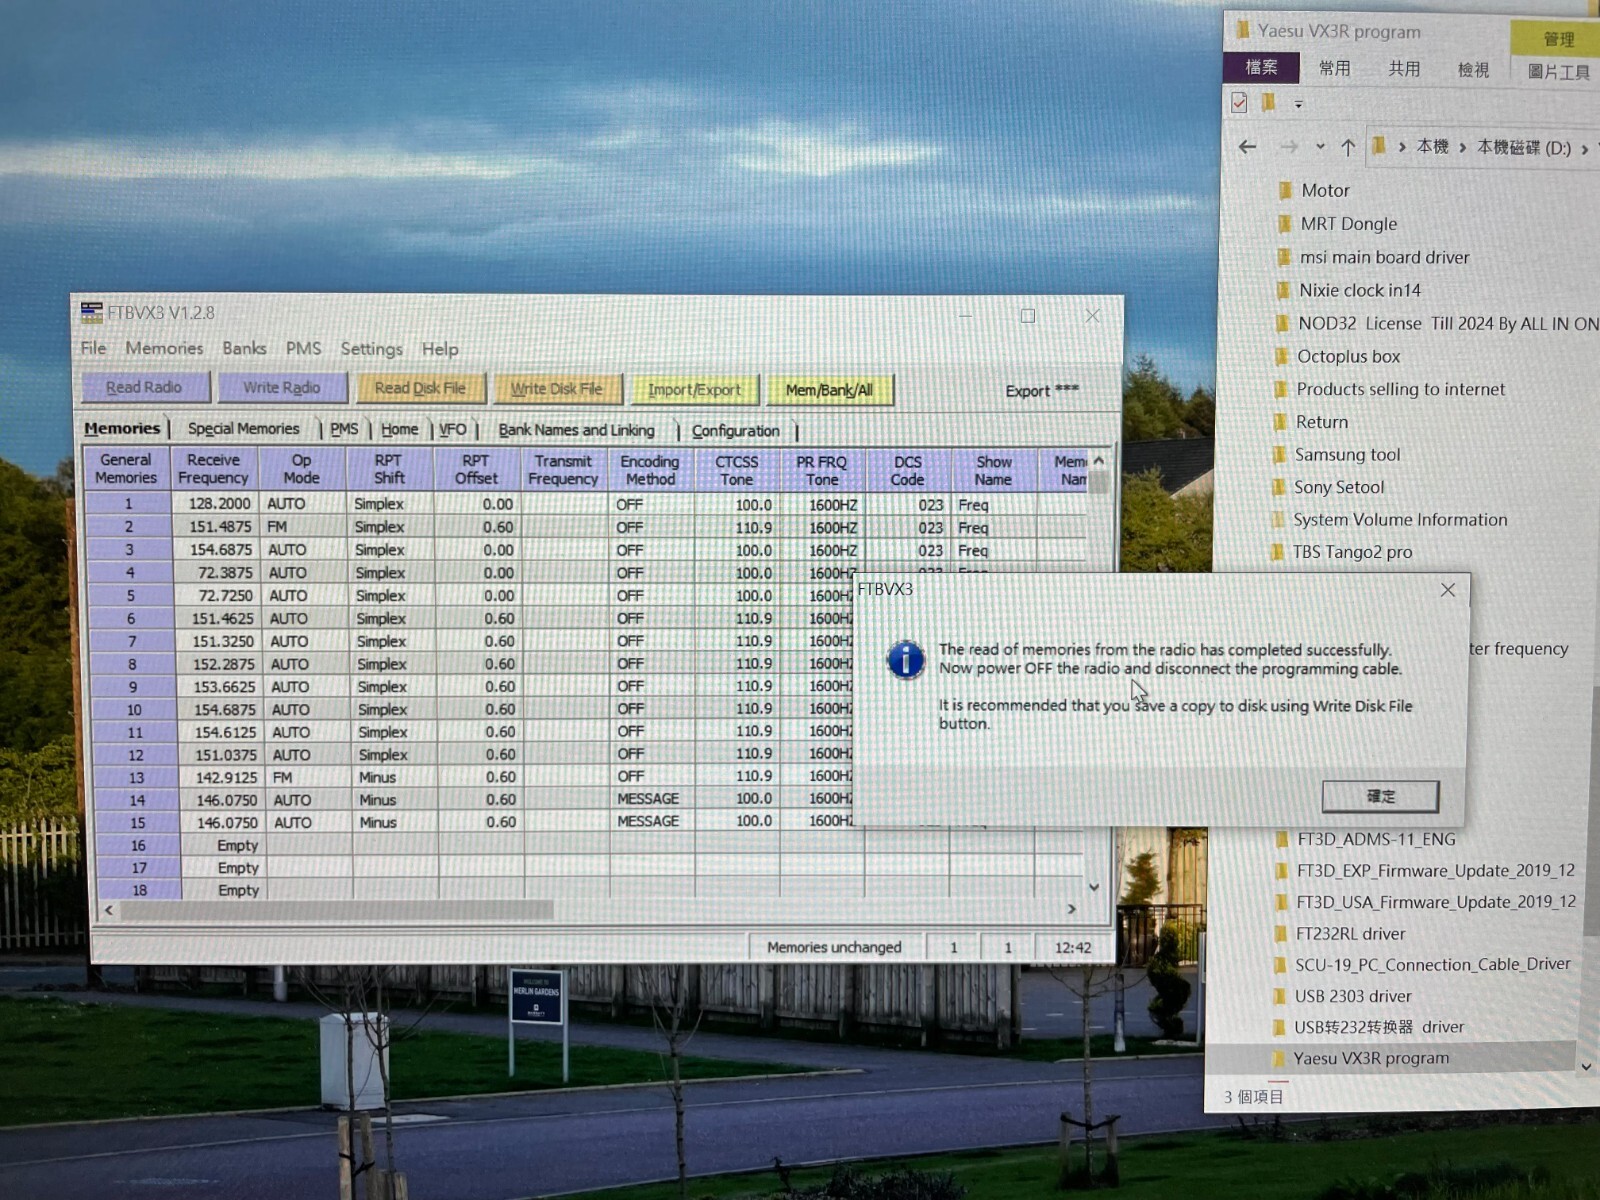Open the 檢視 ribbon tab
The width and height of the screenshot is (1600, 1200).
tap(1473, 69)
